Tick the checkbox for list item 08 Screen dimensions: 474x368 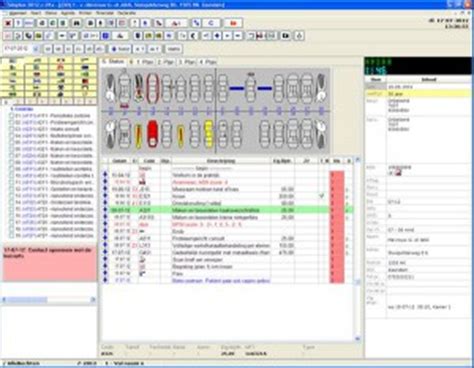(12, 162)
